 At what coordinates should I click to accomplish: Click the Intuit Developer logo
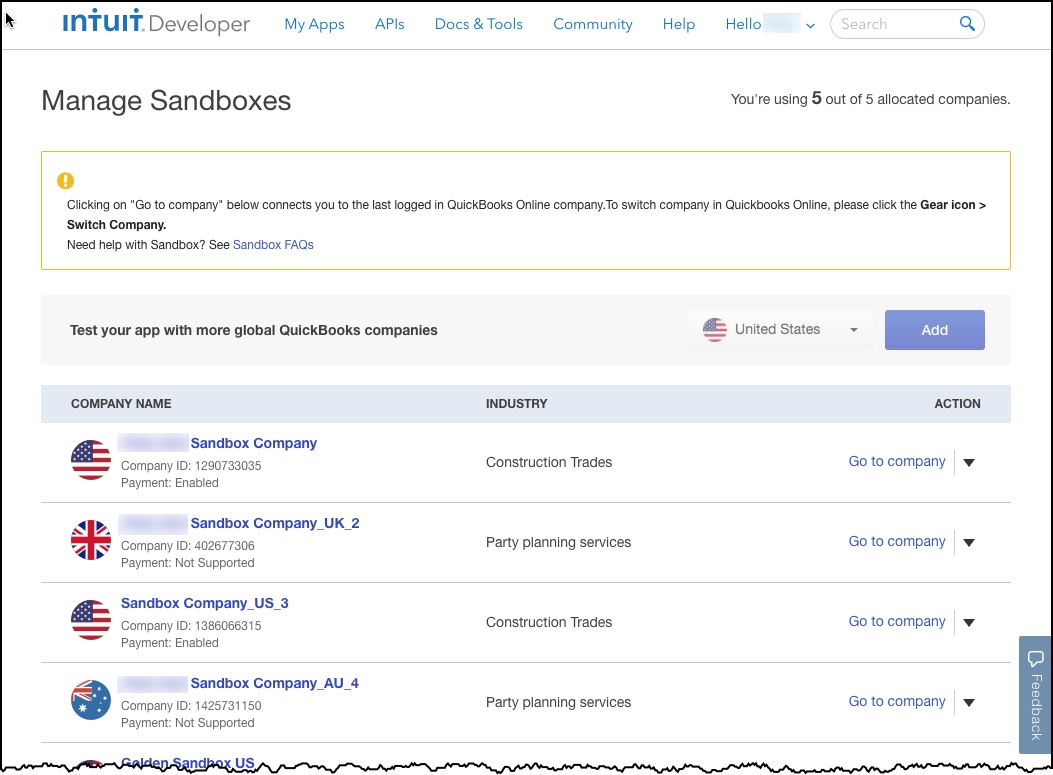tap(155, 24)
